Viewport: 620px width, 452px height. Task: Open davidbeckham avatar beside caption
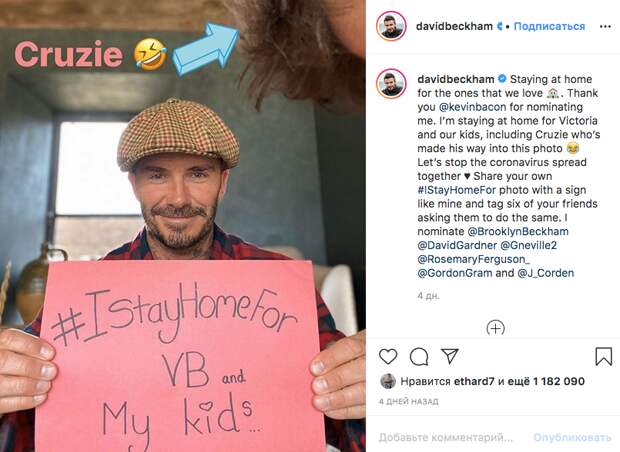391,83
